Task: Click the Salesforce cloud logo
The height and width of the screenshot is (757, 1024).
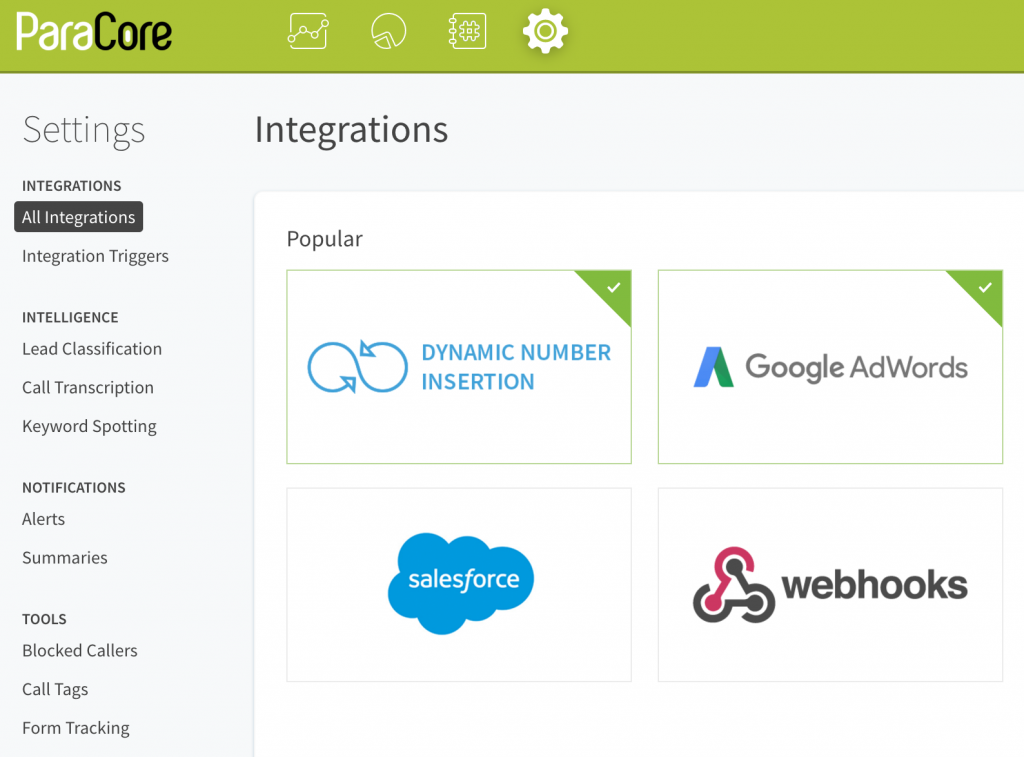Action: [x=460, y=583]
